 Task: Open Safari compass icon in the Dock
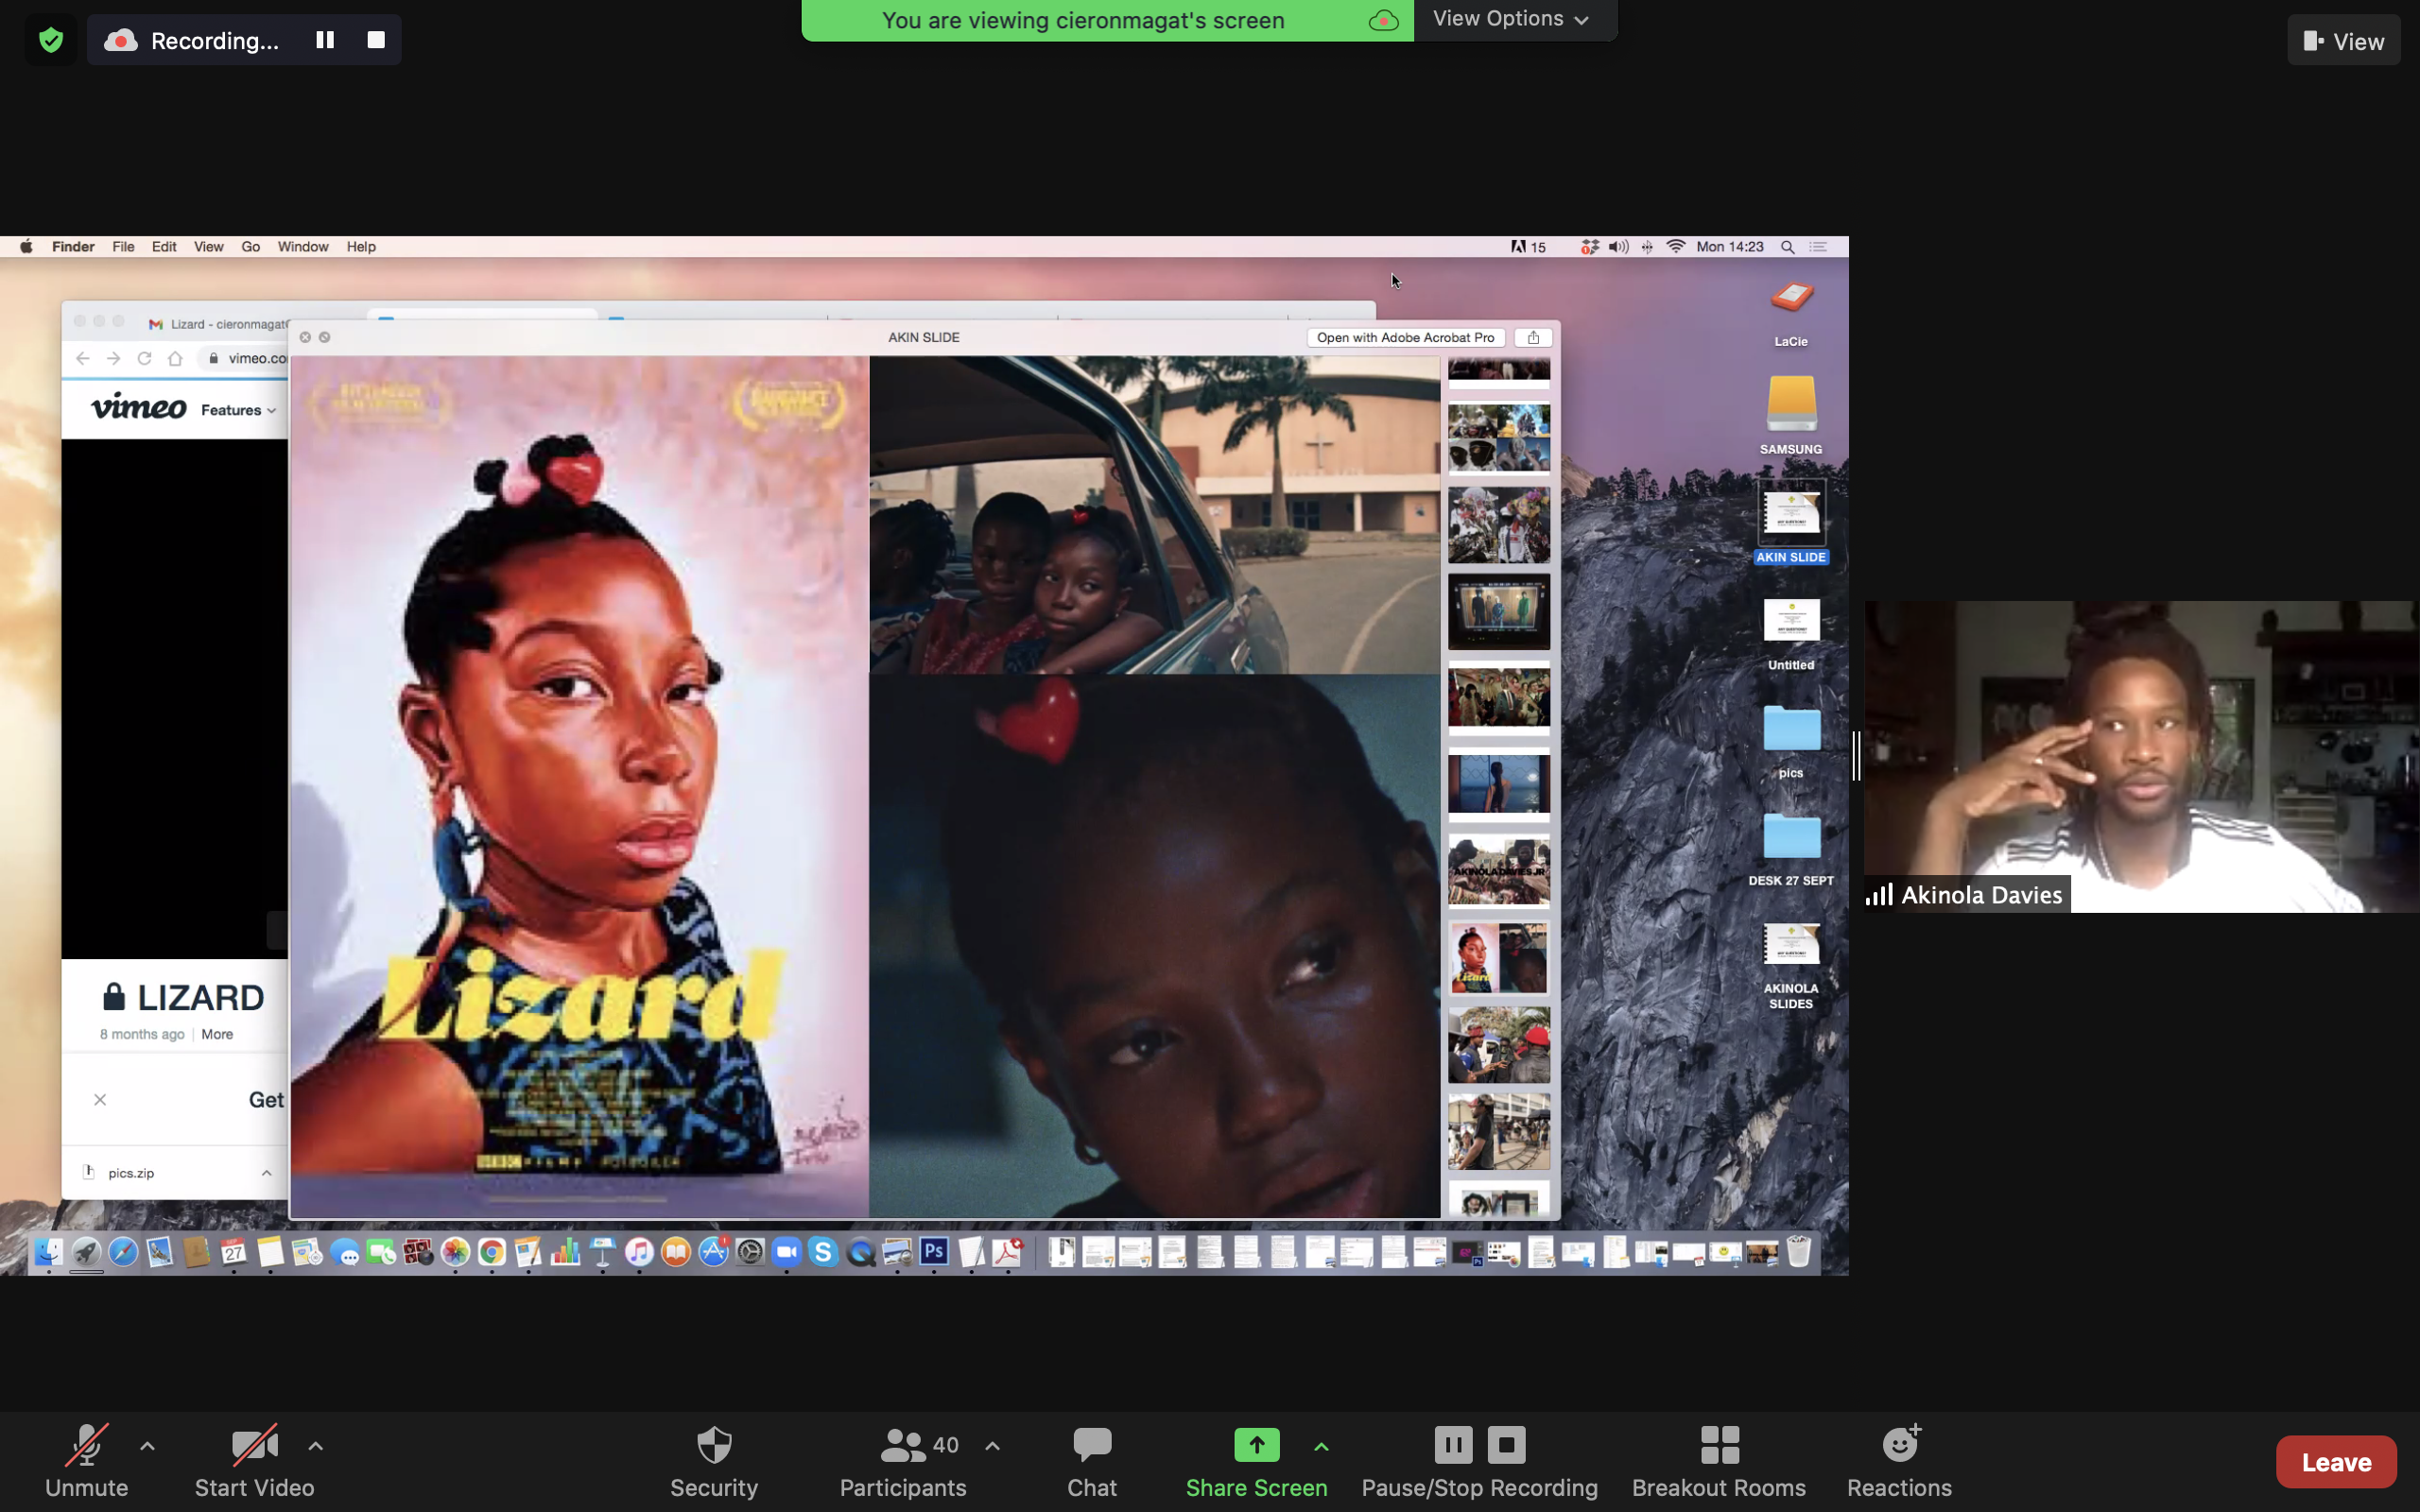click(123, 1252)
